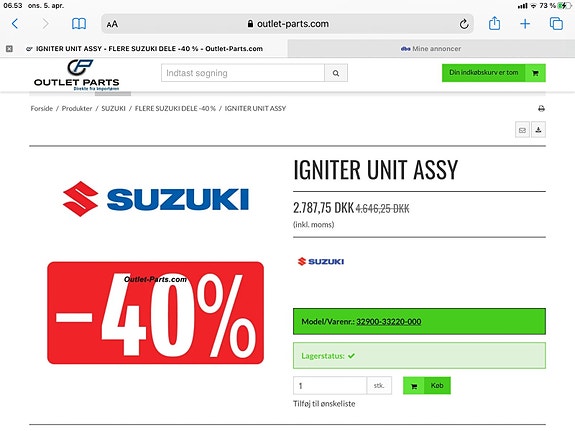Click the Køb buy button
This screenshot has width=575, height=431.
pyautogui.click(x=427, y=386)
